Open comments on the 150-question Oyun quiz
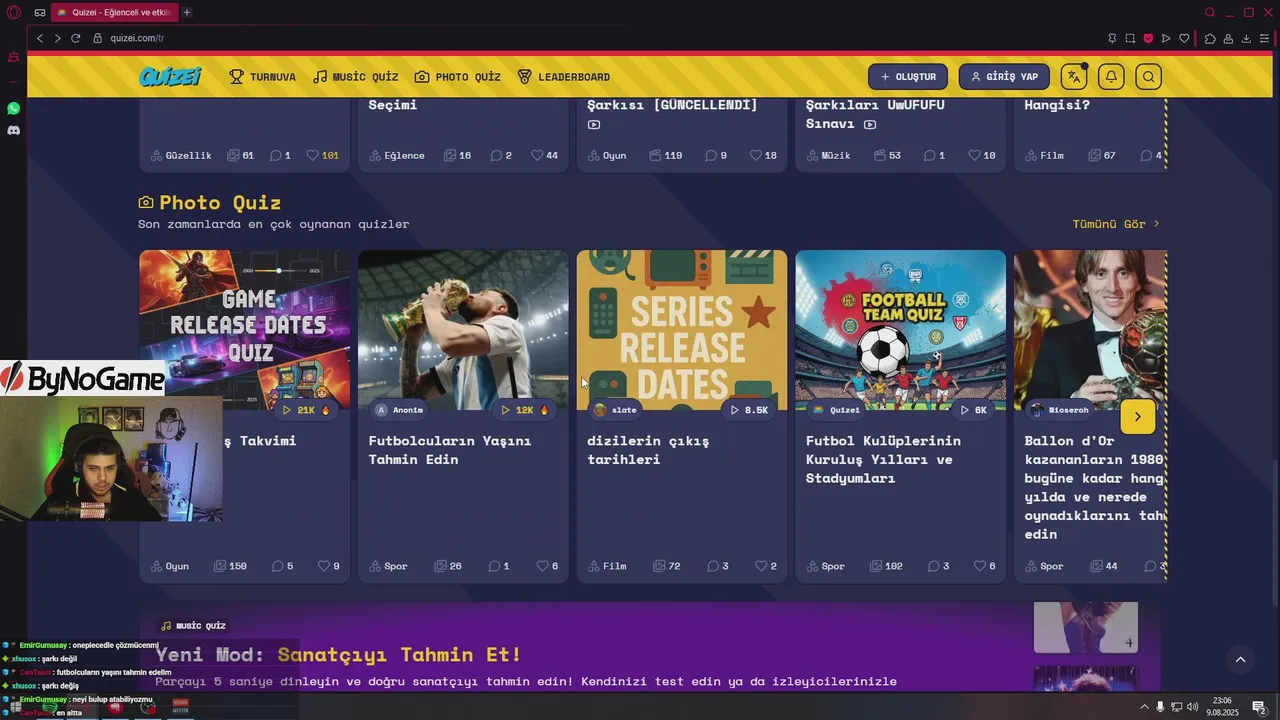The image size is (1280, 720). pyautogui.click(x=282, y=566)
